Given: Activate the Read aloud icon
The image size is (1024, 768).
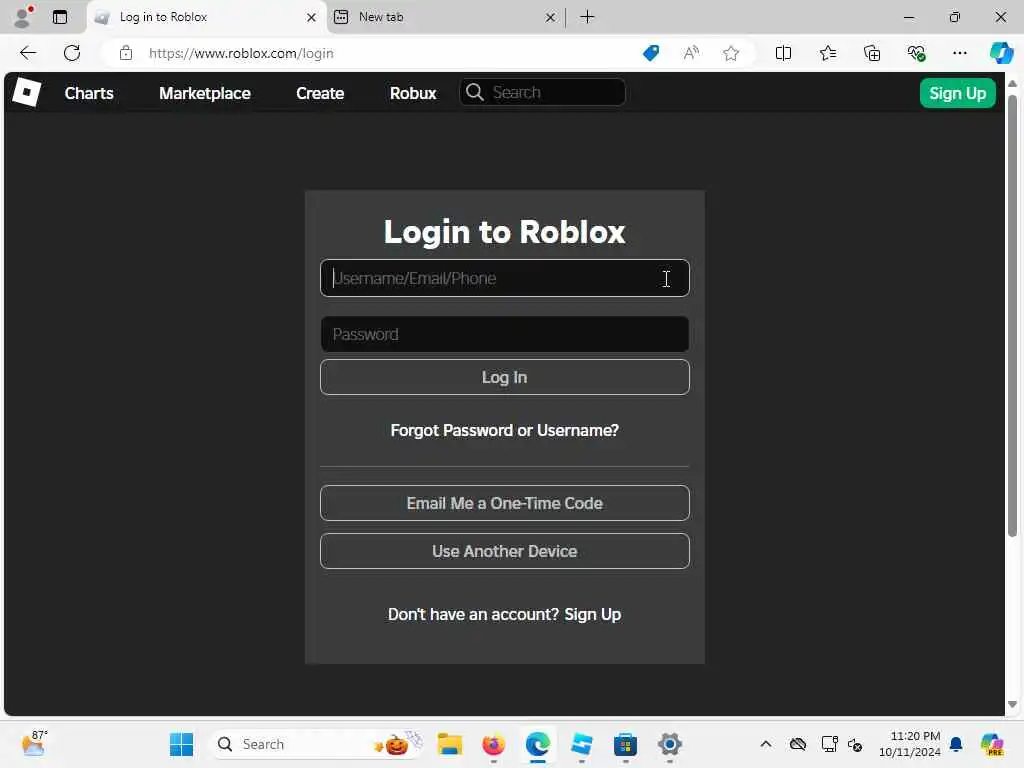Looking at the screenshot, I should click(691, 53).
